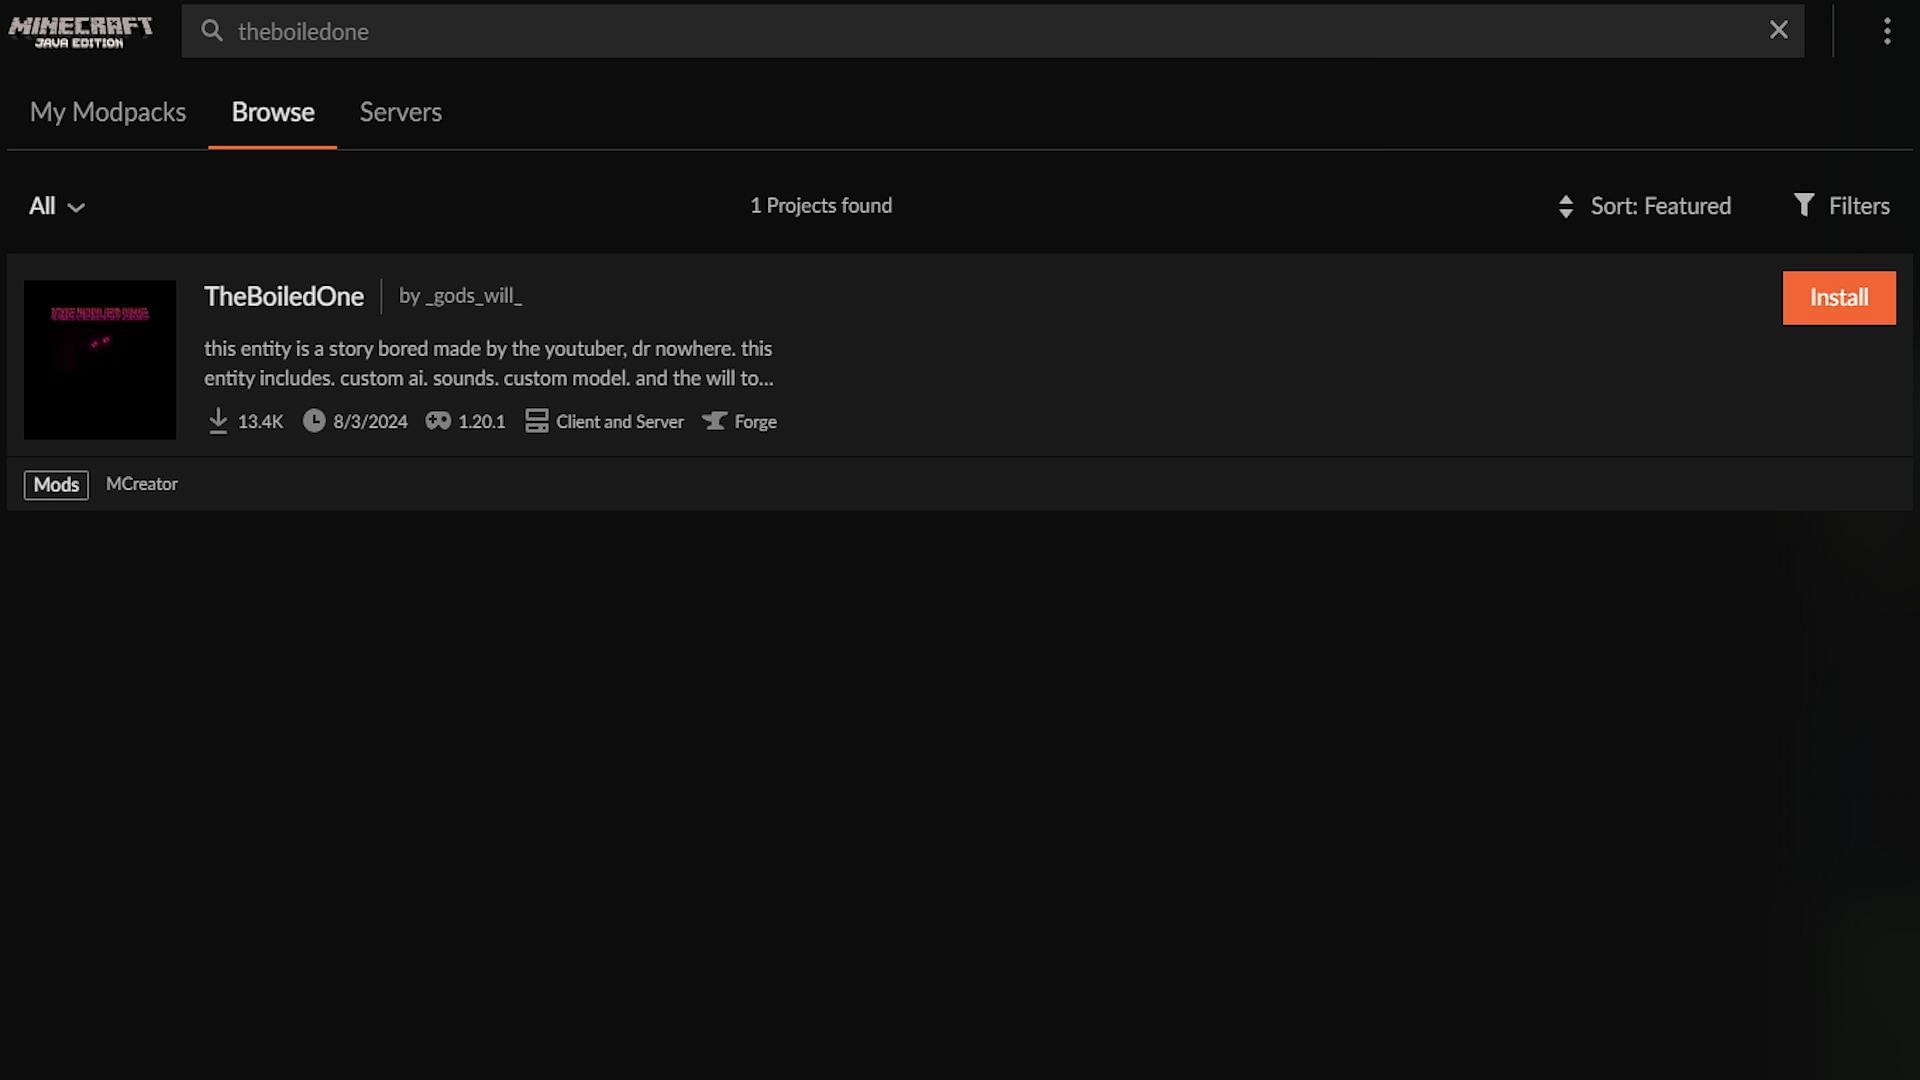The width and height of the screenshot is (1920, 1080).
Task: Open the TheBoiledOne project title link
Action: 284,296
